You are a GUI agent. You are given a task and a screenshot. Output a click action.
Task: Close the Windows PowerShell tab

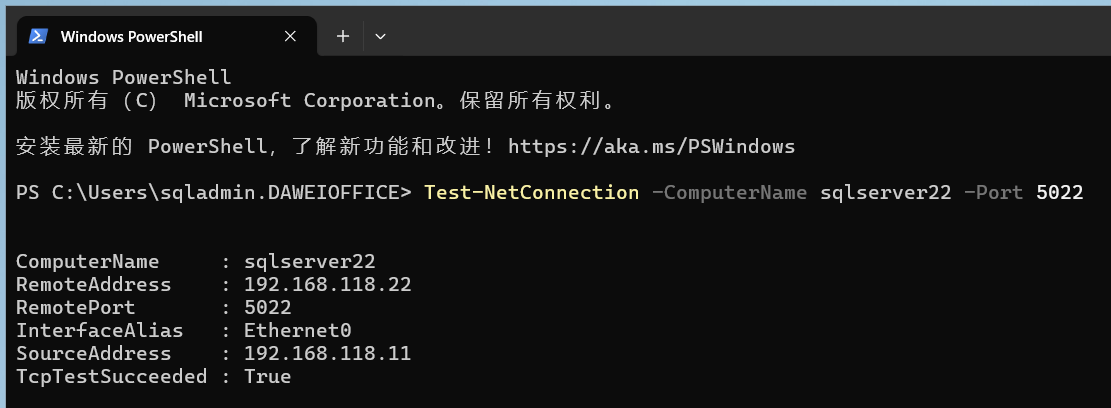pos(290,36)
